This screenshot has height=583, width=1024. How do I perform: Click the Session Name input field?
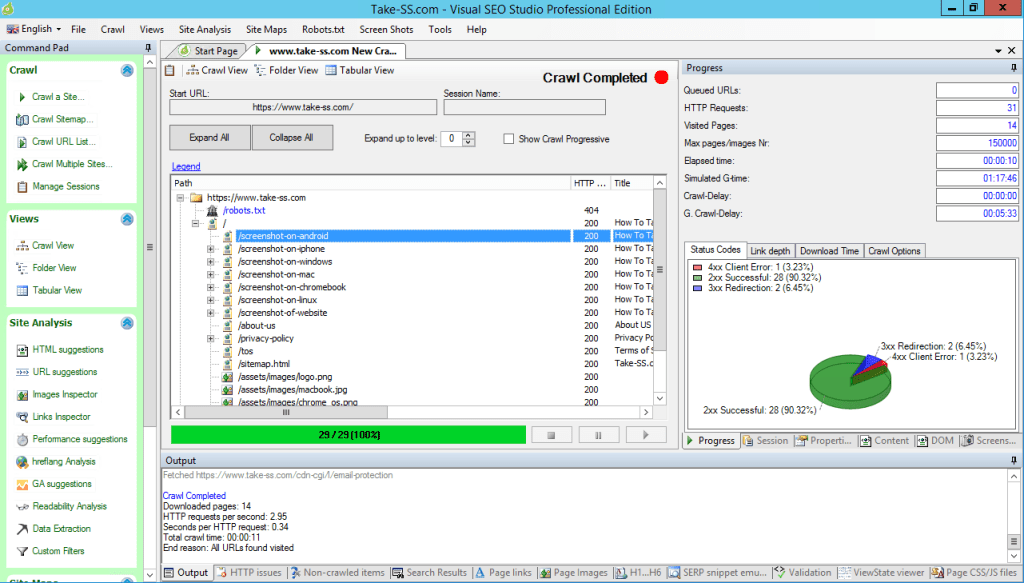(524, 107)
